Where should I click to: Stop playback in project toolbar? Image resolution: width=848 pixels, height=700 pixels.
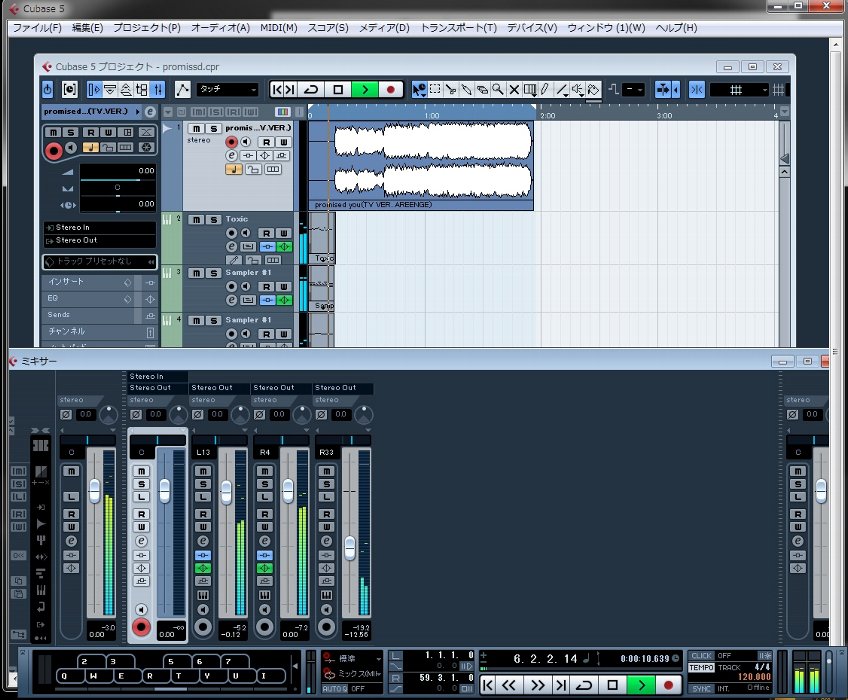point(338,89)
